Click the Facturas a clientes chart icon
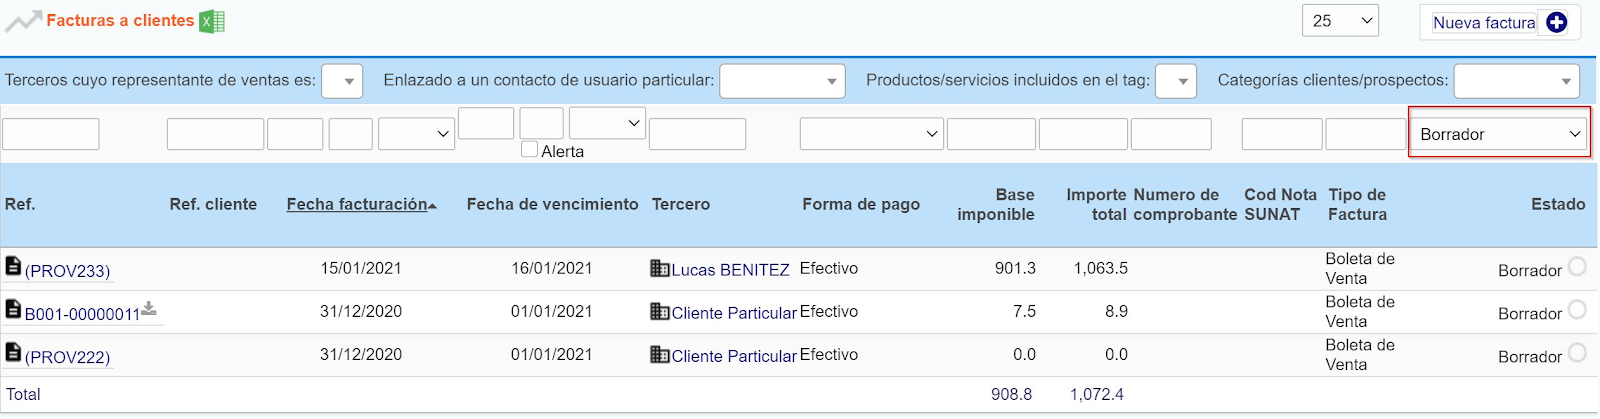This screenshot has width=1600, height=419. point(23,21)
